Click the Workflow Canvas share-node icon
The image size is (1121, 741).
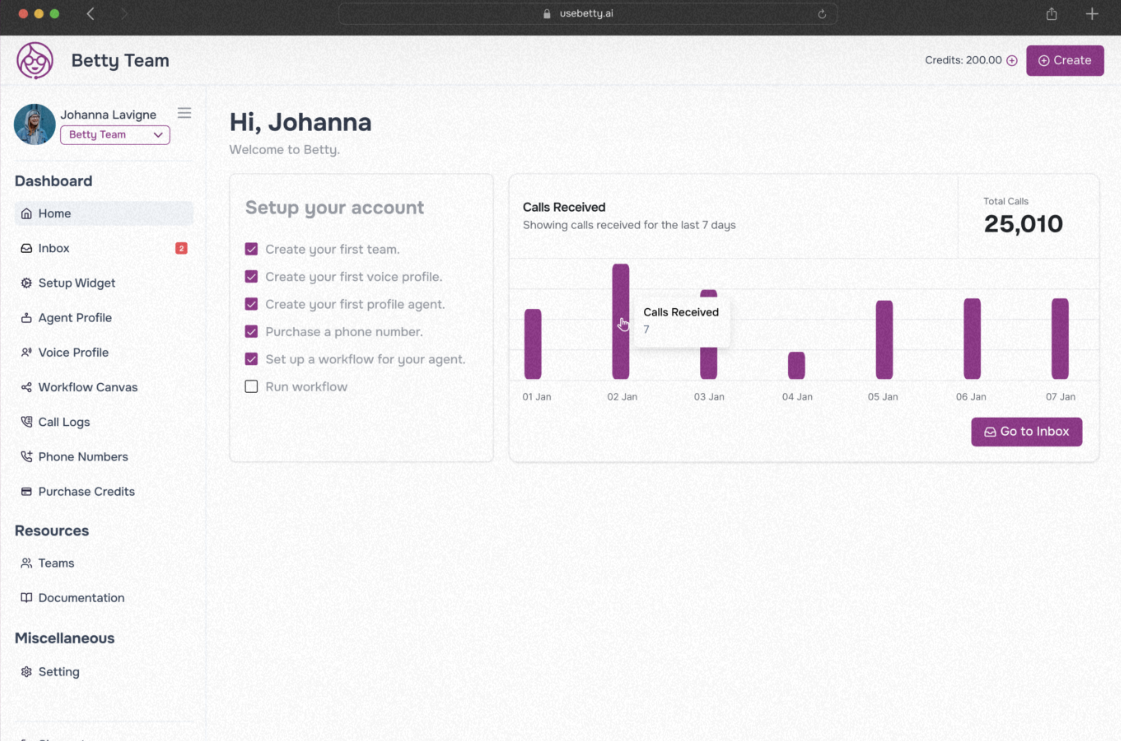(x=26, y=387)
